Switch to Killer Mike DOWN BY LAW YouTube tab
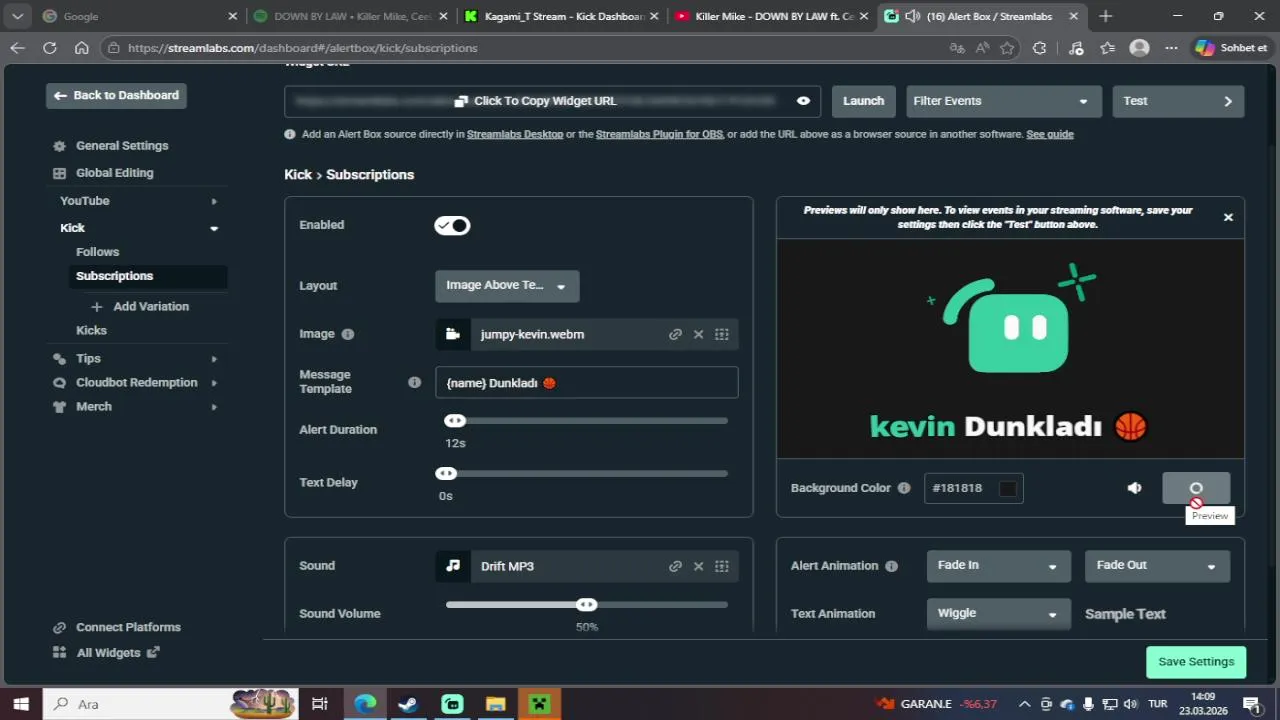 tap(773, 16)
